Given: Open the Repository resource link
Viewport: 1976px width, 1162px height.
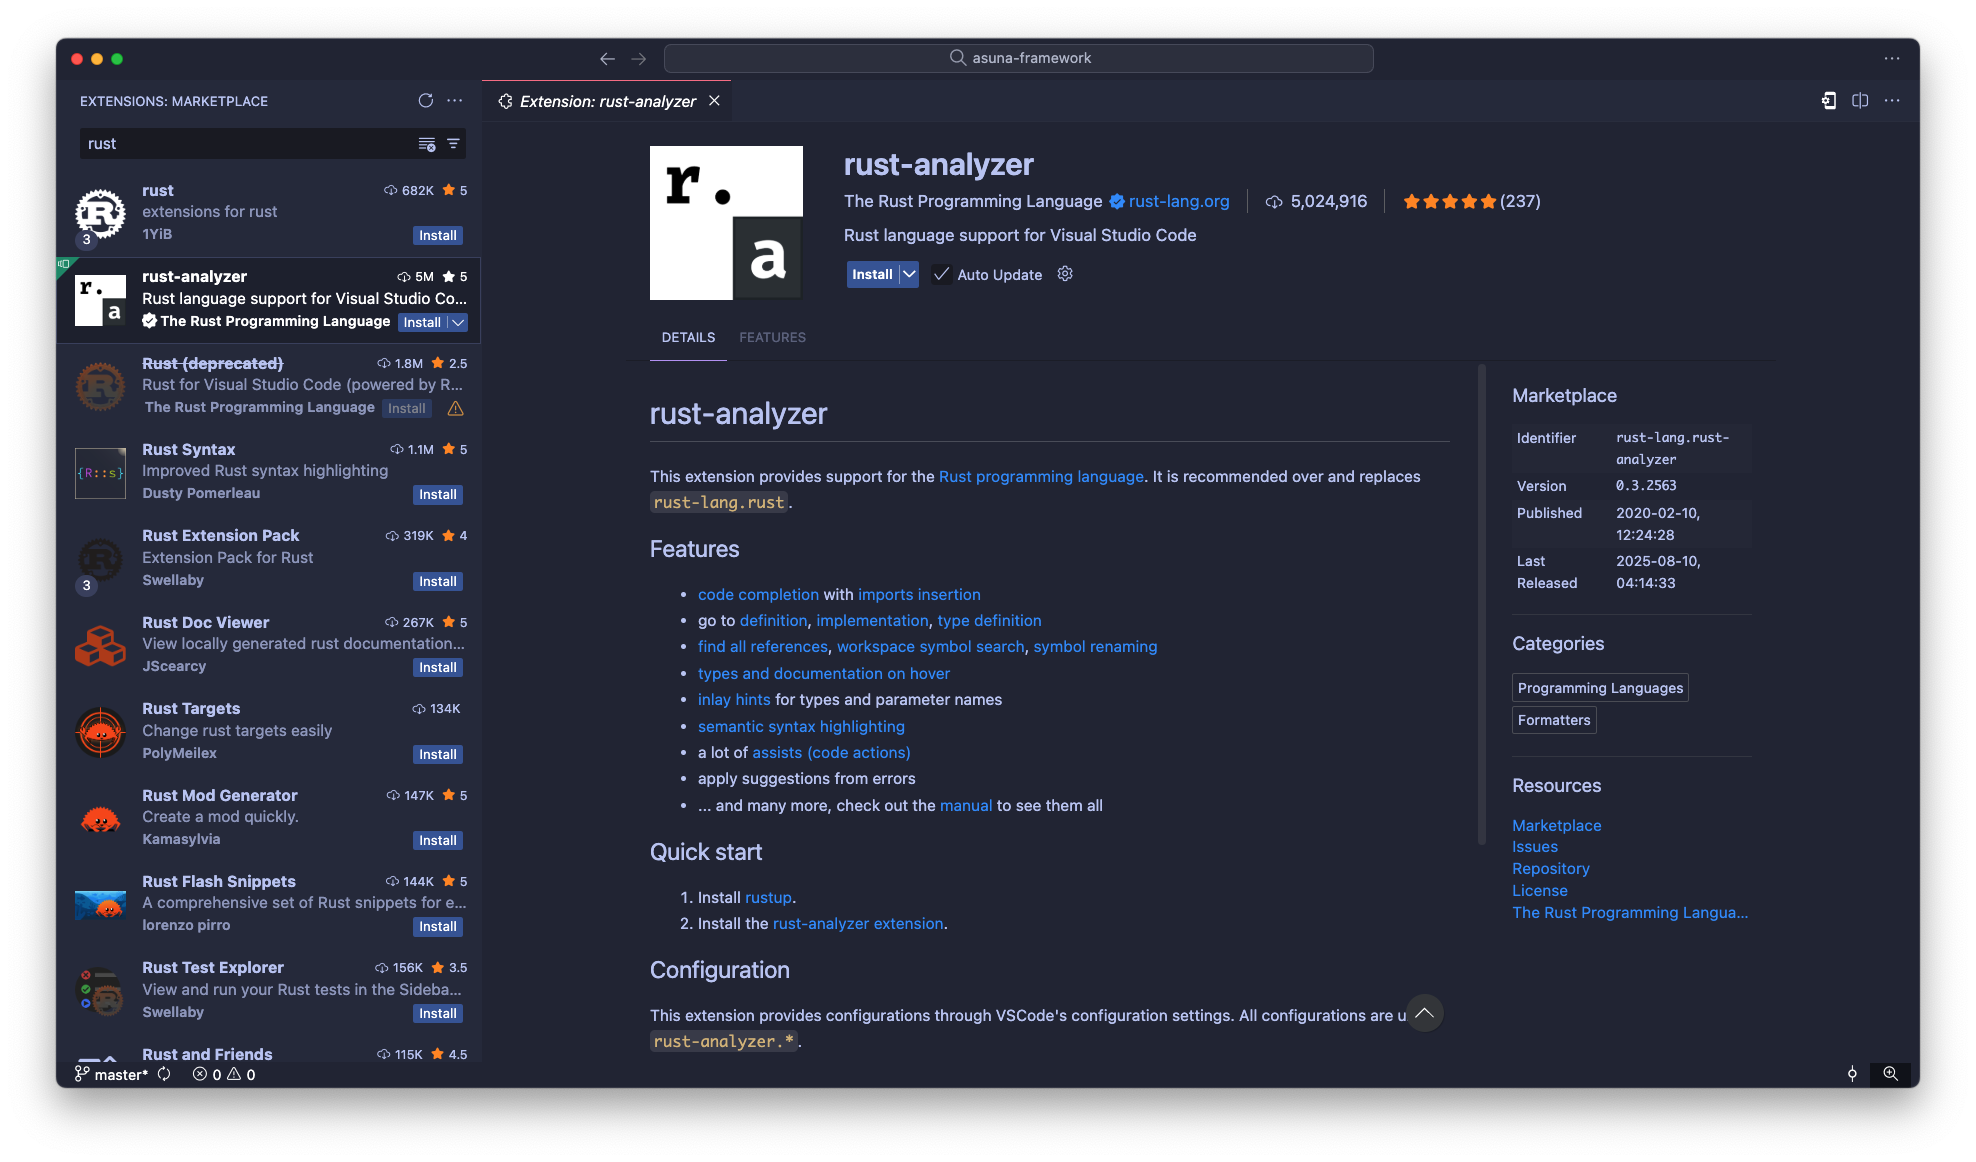Looking at the screenshot, I should (x=1550, y=869).
